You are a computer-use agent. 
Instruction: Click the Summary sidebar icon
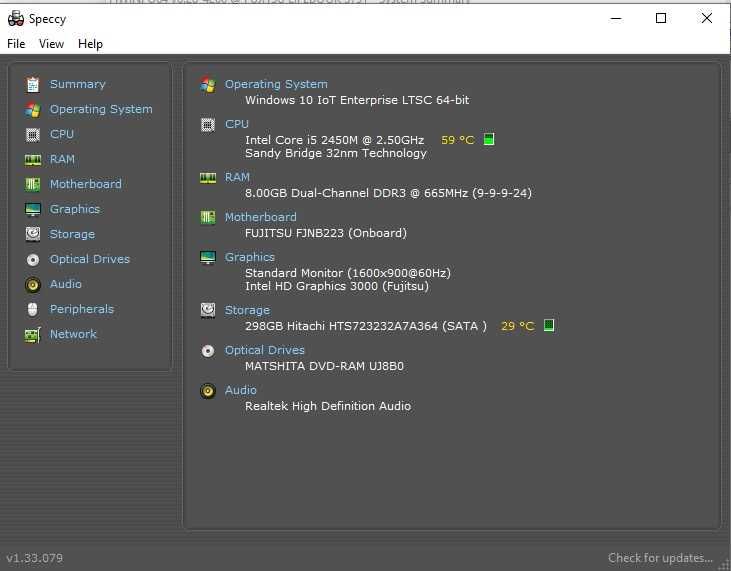[x=33, y=85]
